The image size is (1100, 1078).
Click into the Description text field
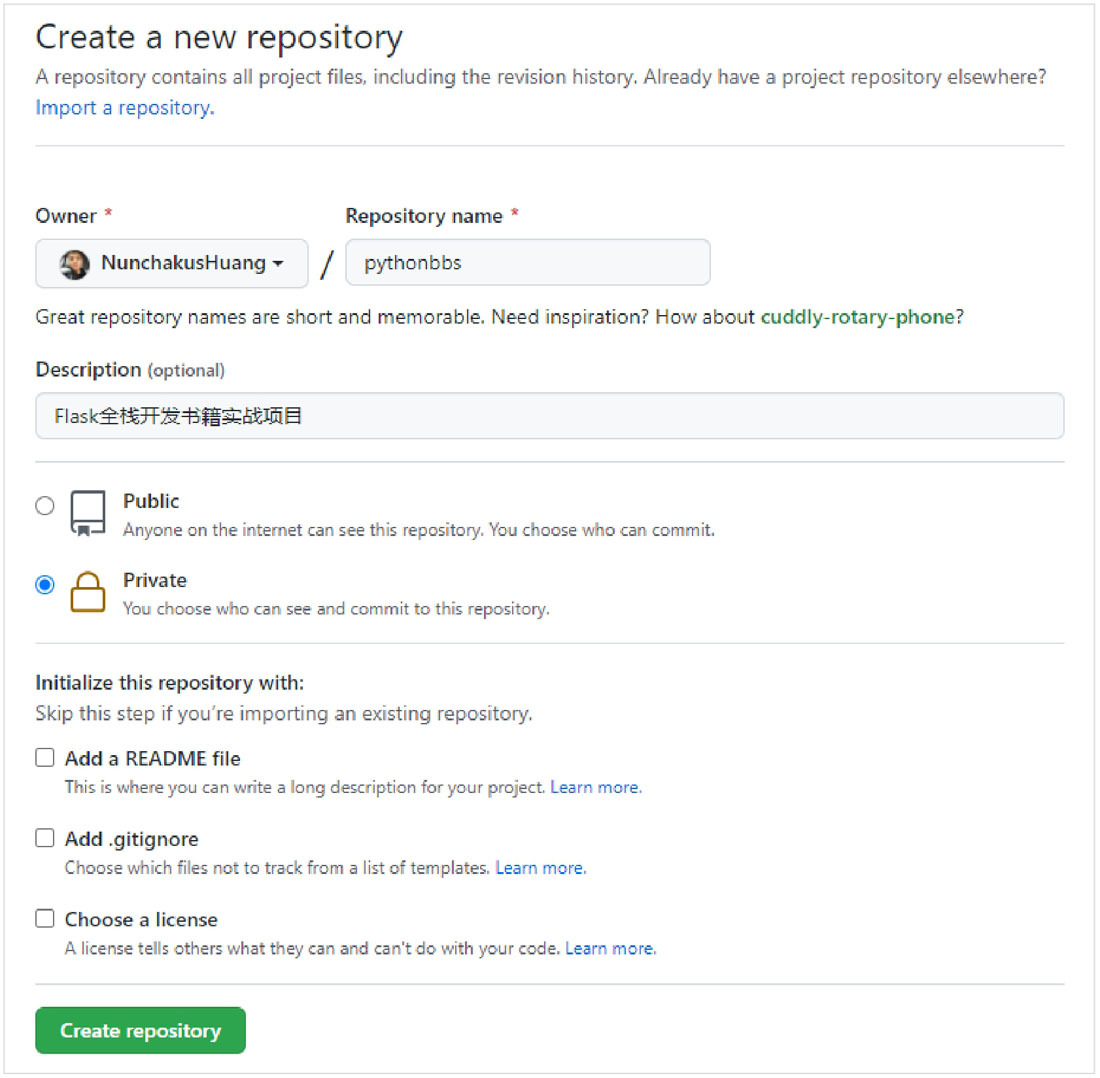(x=550, y=416)
